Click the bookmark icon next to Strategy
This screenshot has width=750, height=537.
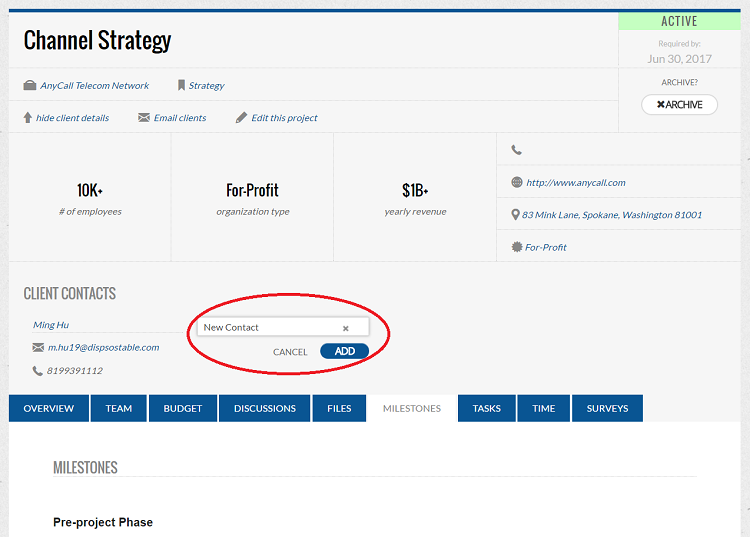(181, 86)
